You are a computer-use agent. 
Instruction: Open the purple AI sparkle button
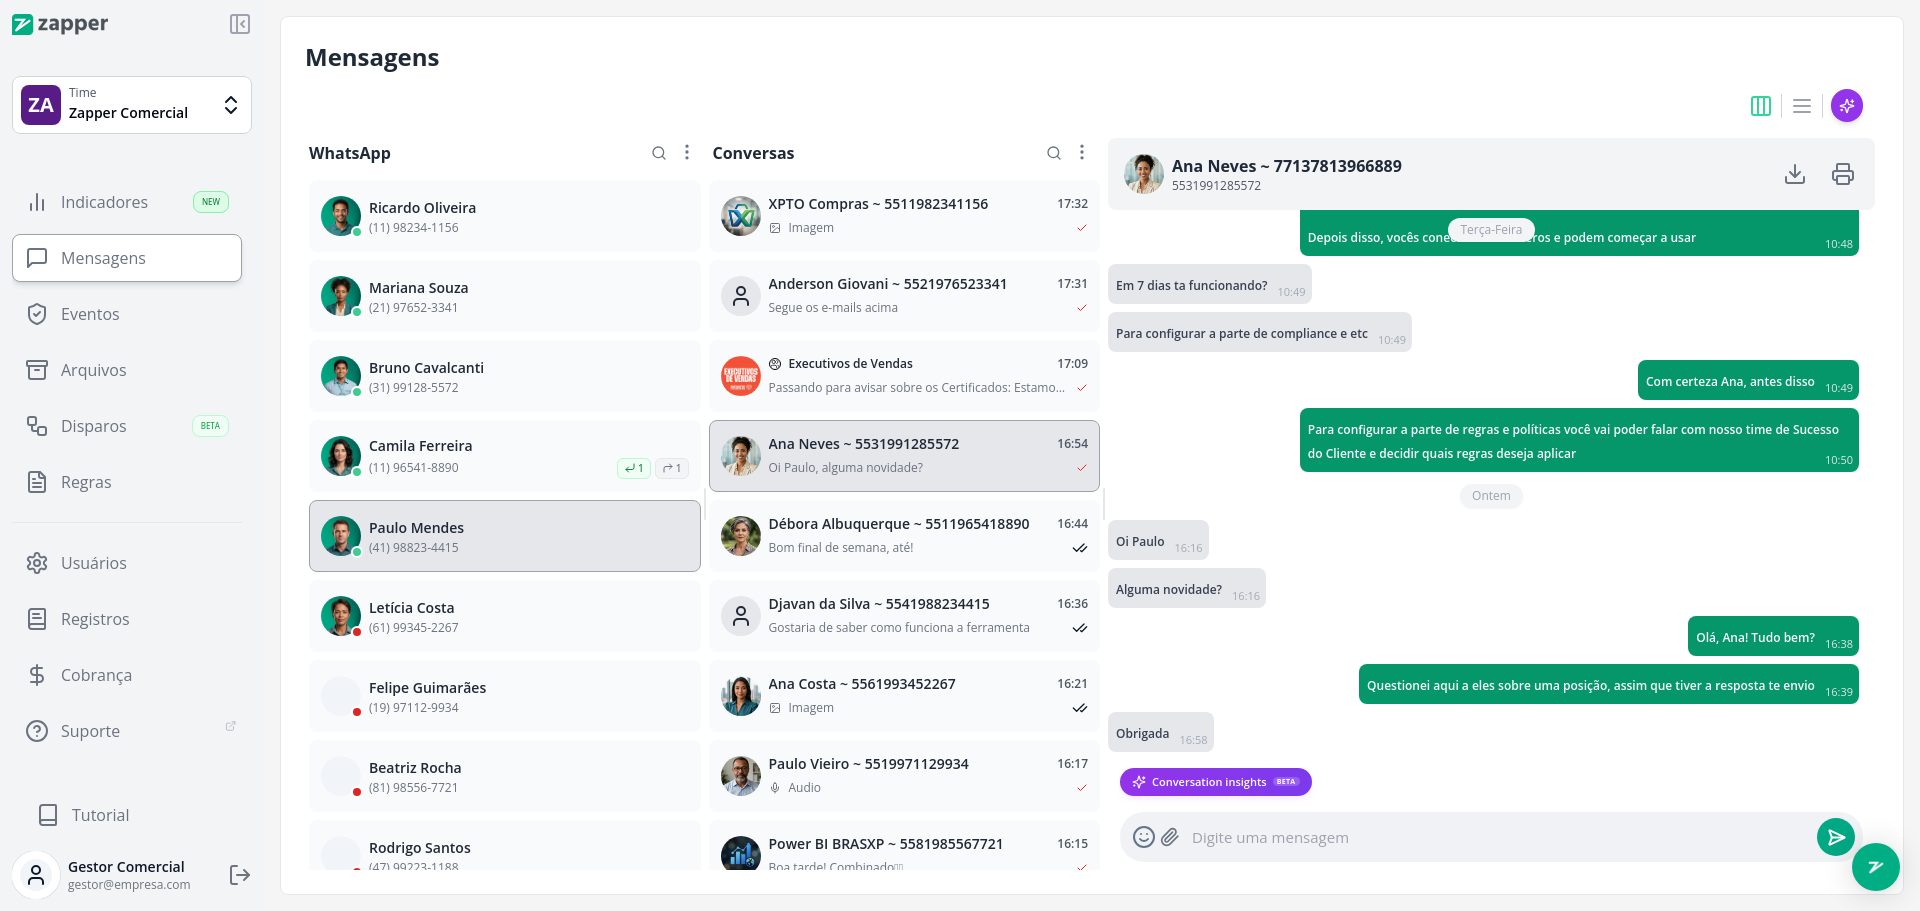coord(1847,106)
